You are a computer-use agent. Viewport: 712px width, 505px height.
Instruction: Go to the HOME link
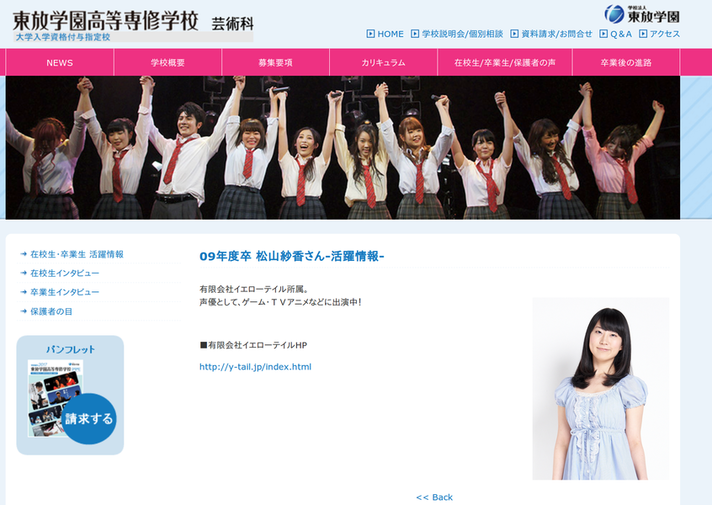390,34
